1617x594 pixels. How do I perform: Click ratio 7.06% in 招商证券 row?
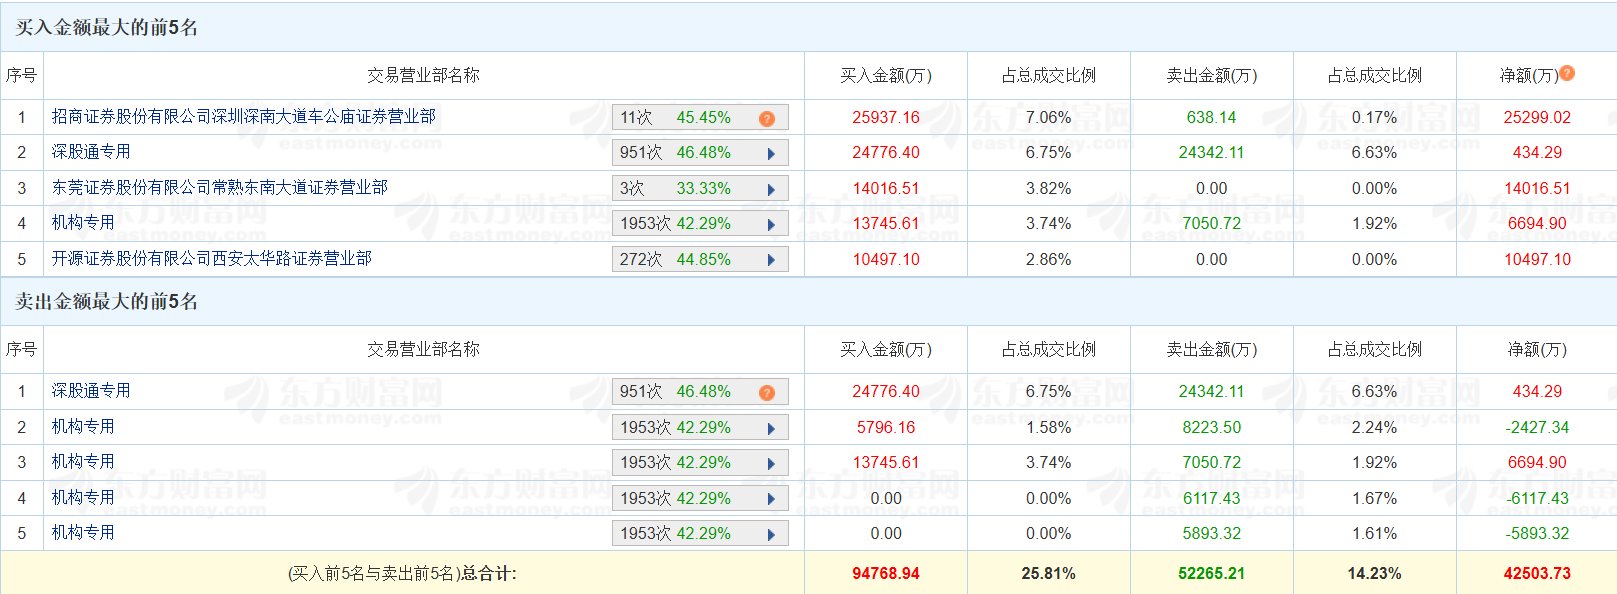pos(1048,117)
